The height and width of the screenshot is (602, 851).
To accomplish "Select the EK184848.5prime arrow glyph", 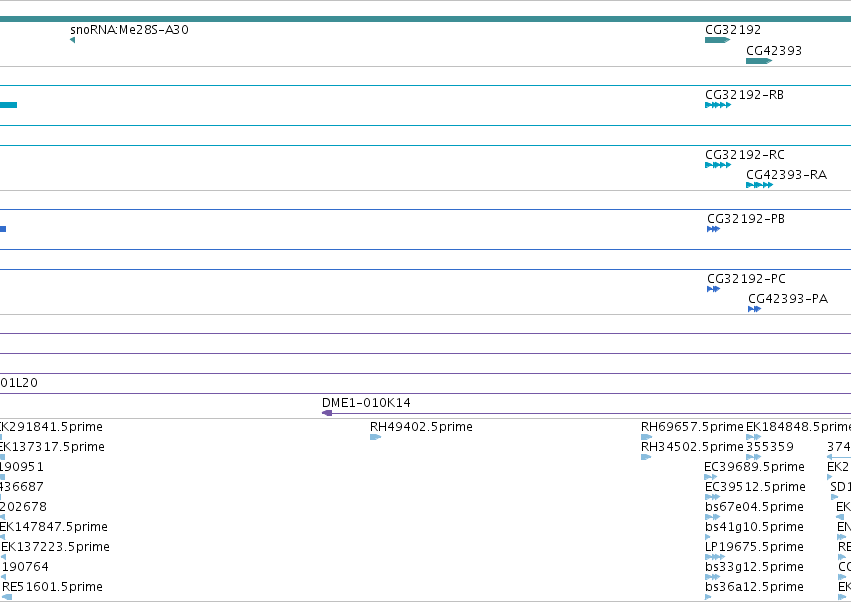I will 753,437.
